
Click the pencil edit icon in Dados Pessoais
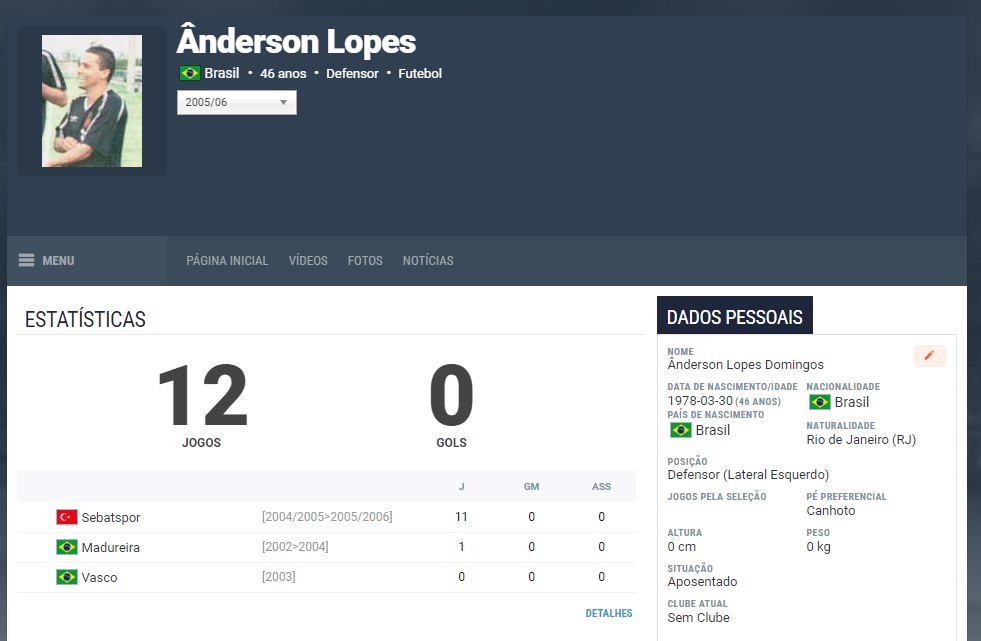click(929, 356)
